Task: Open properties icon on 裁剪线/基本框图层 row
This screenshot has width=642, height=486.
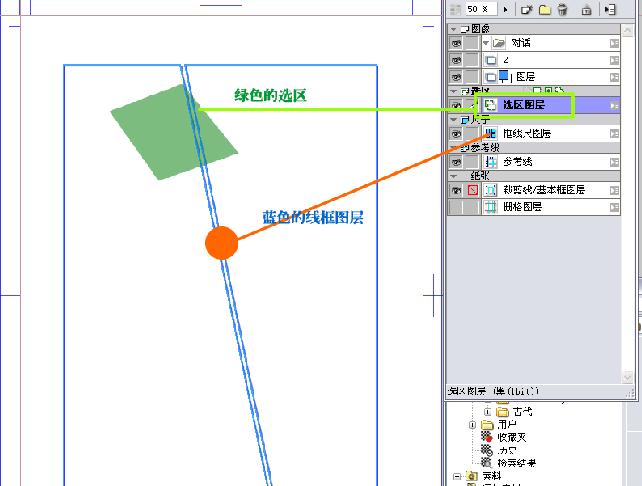Action: tap(614, 190)
